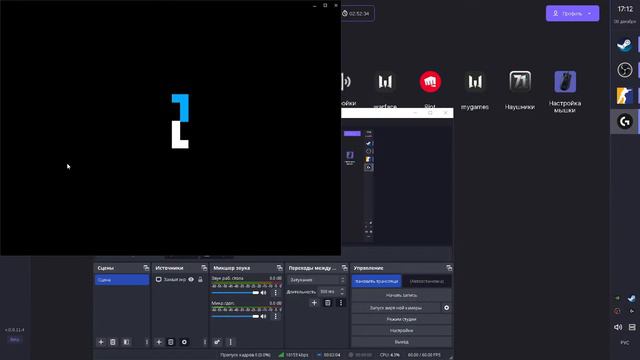Undock the Сцены panel
Viewport: 640px width, 360px height.
coord(146,268)
